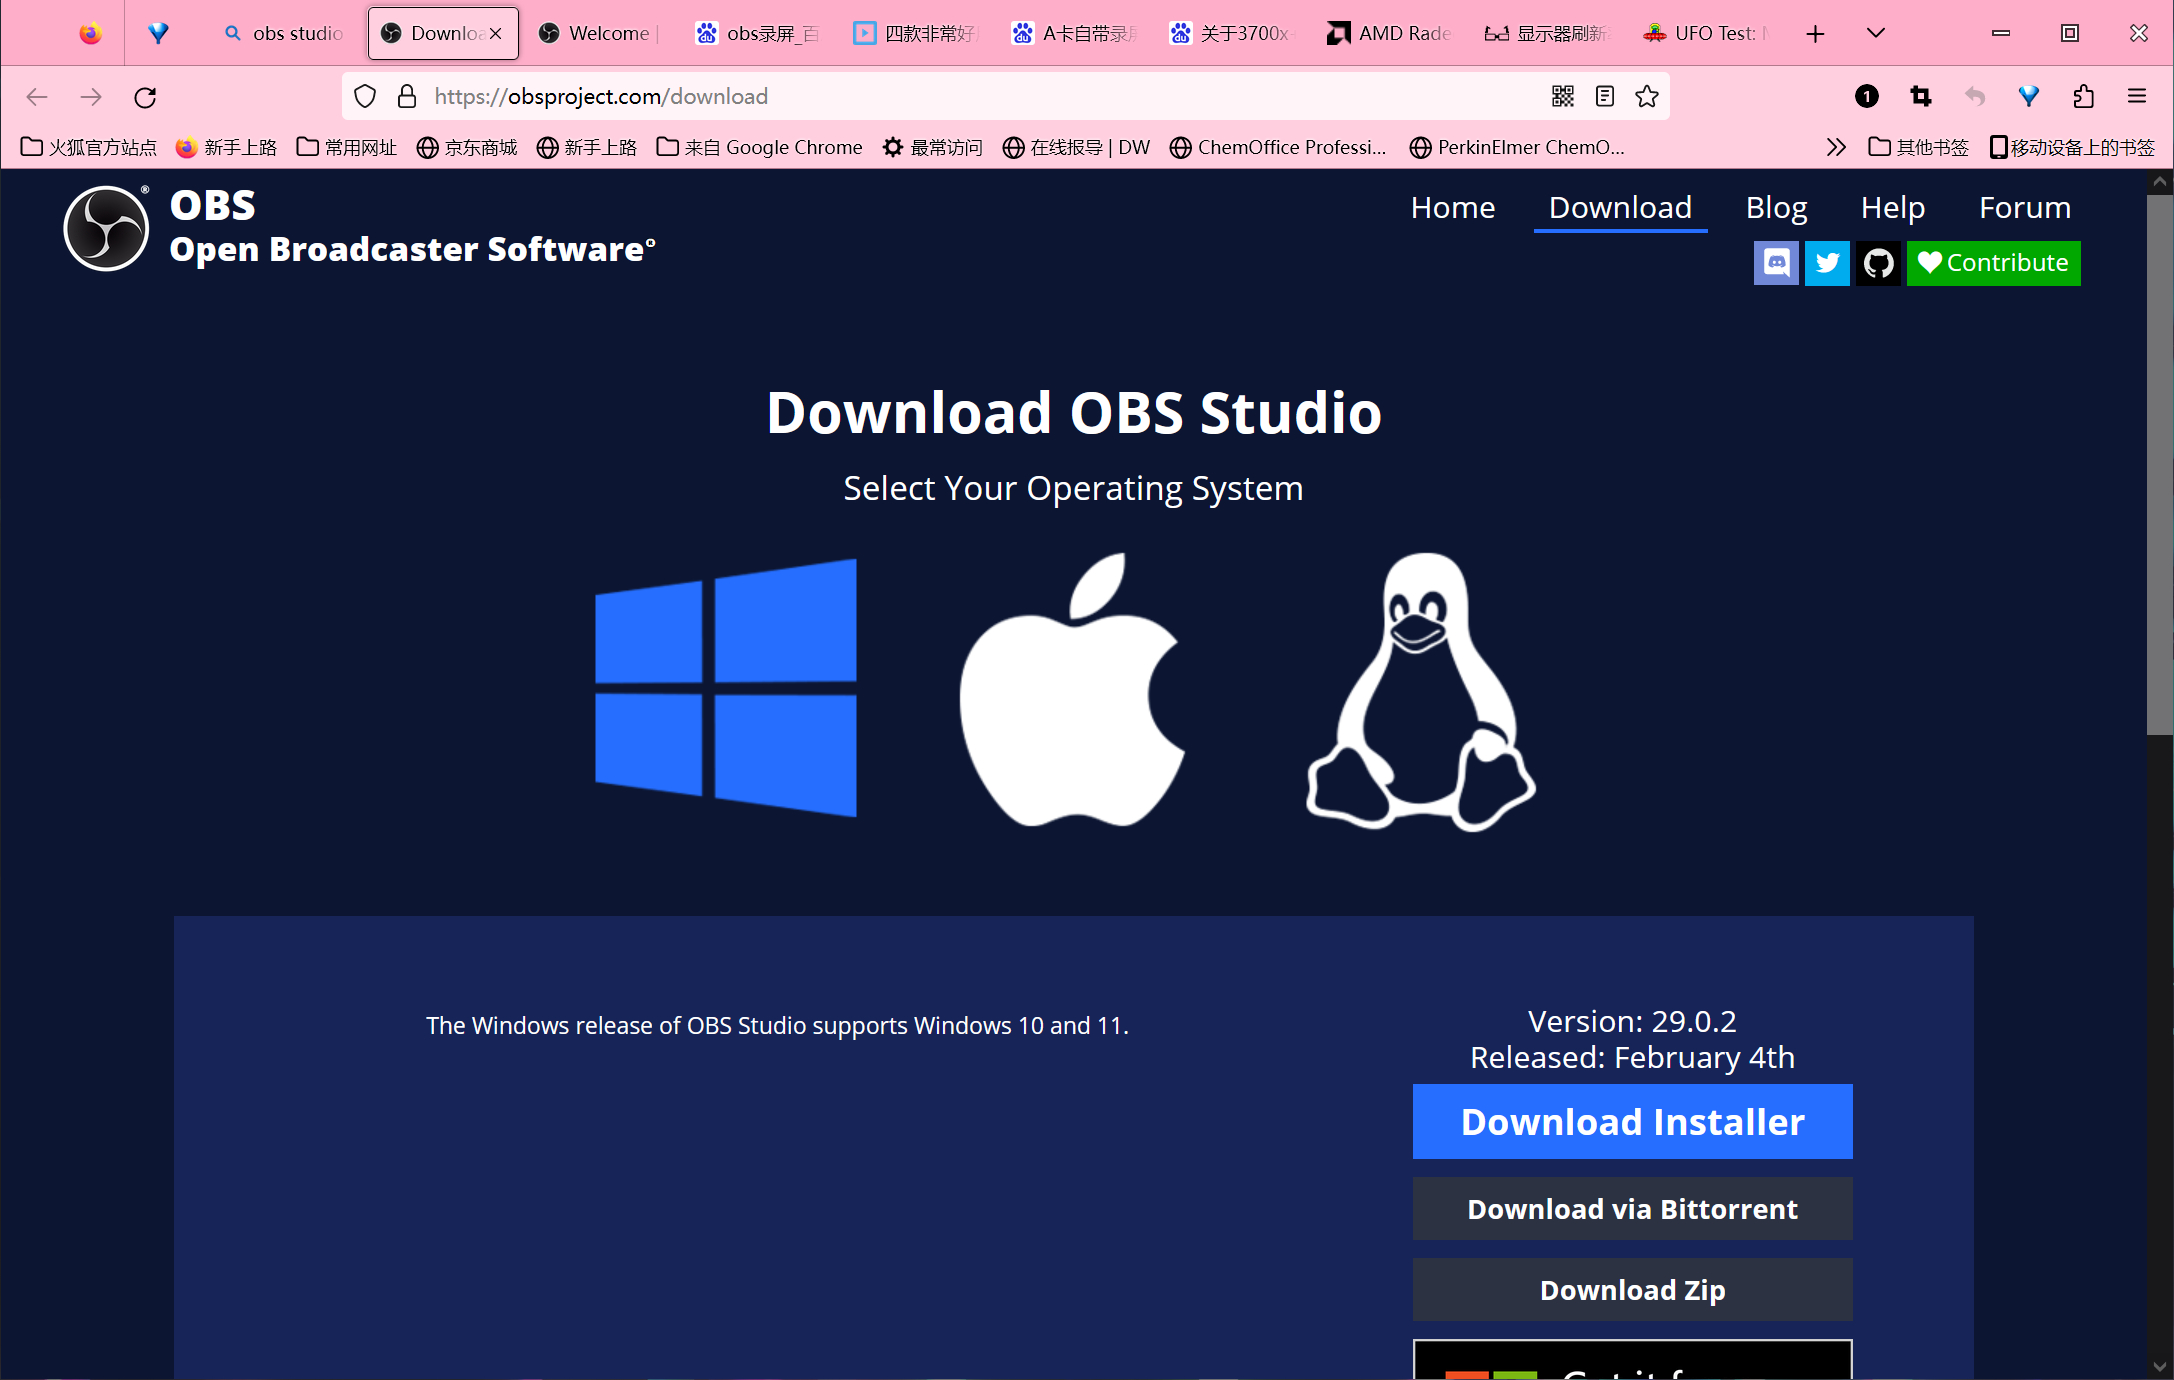Click the OBS logo in the site header
Viewport: 2174px width, 1380px height.
(106, 228)
